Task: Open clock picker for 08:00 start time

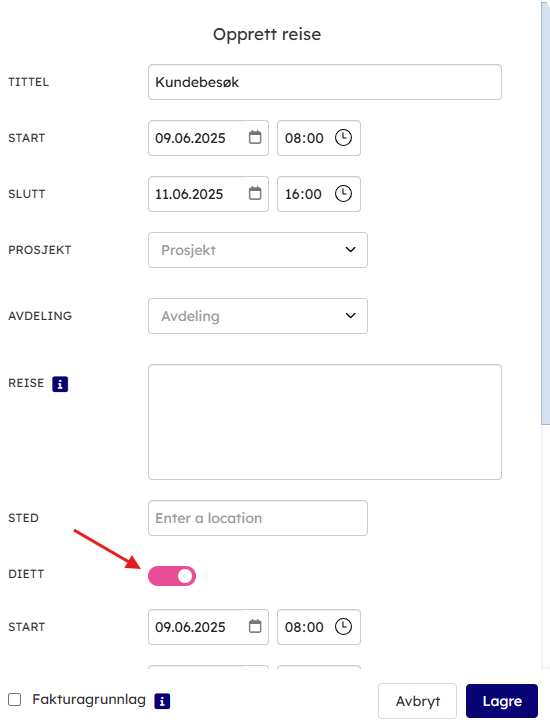Action: coord(343,138)
